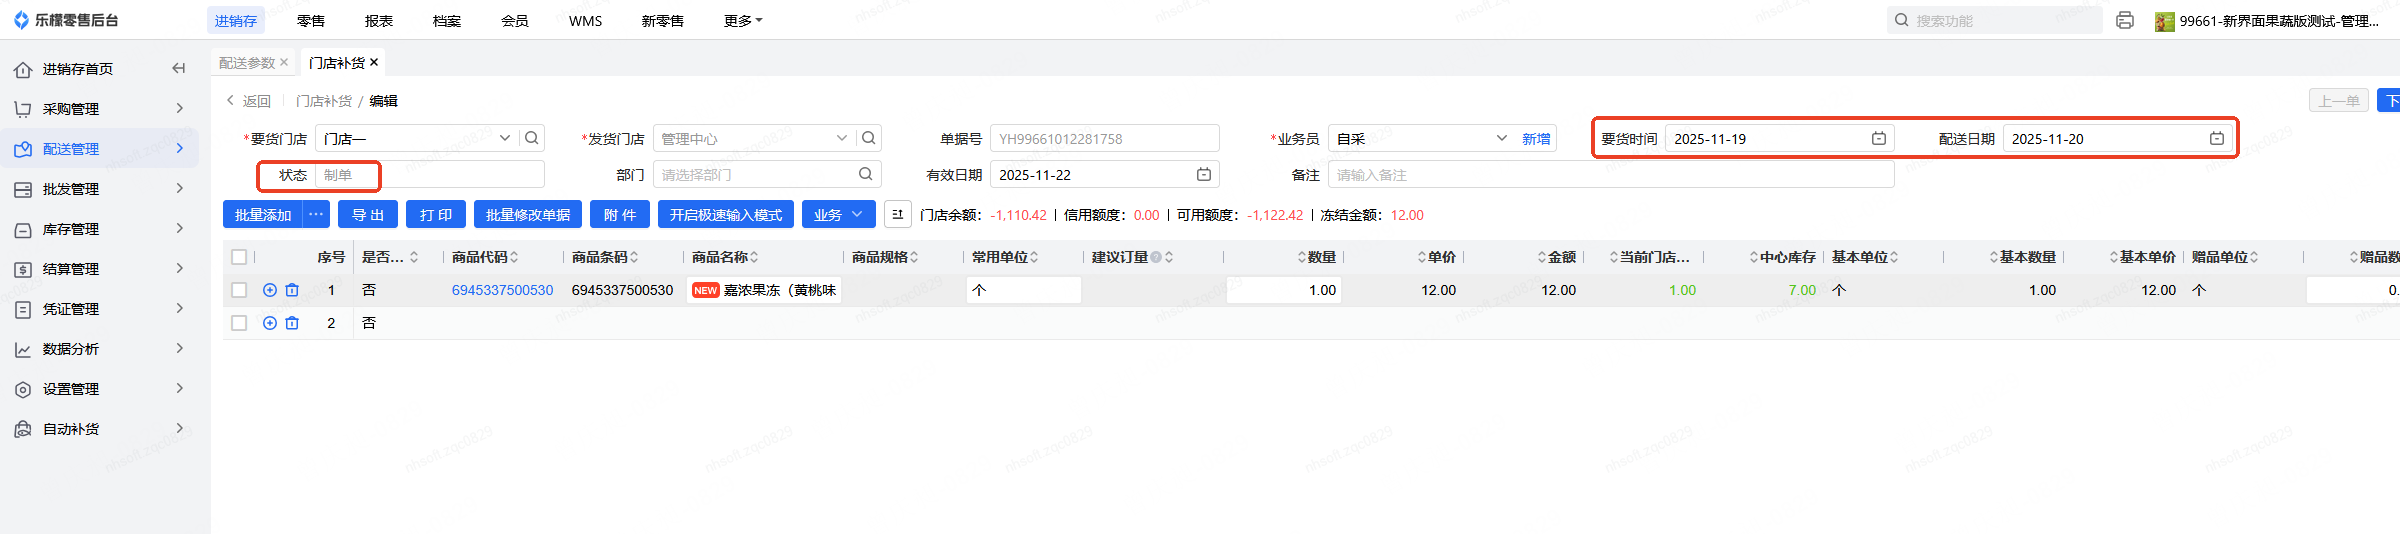This screenshot has width=2400, height=534.
Task: Open the 更多 menu dropdown
Action: click(743, 20)
